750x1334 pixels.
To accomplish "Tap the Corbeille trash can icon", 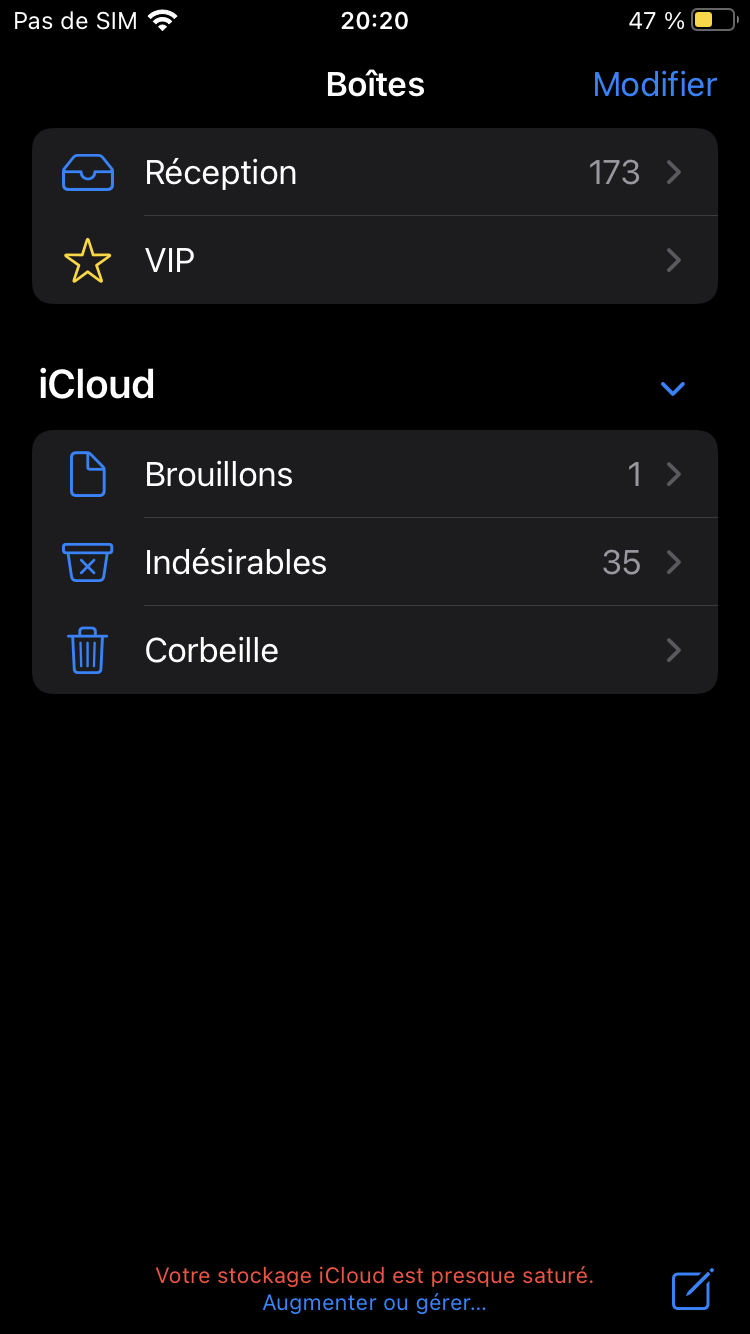I will coord(88,650).
